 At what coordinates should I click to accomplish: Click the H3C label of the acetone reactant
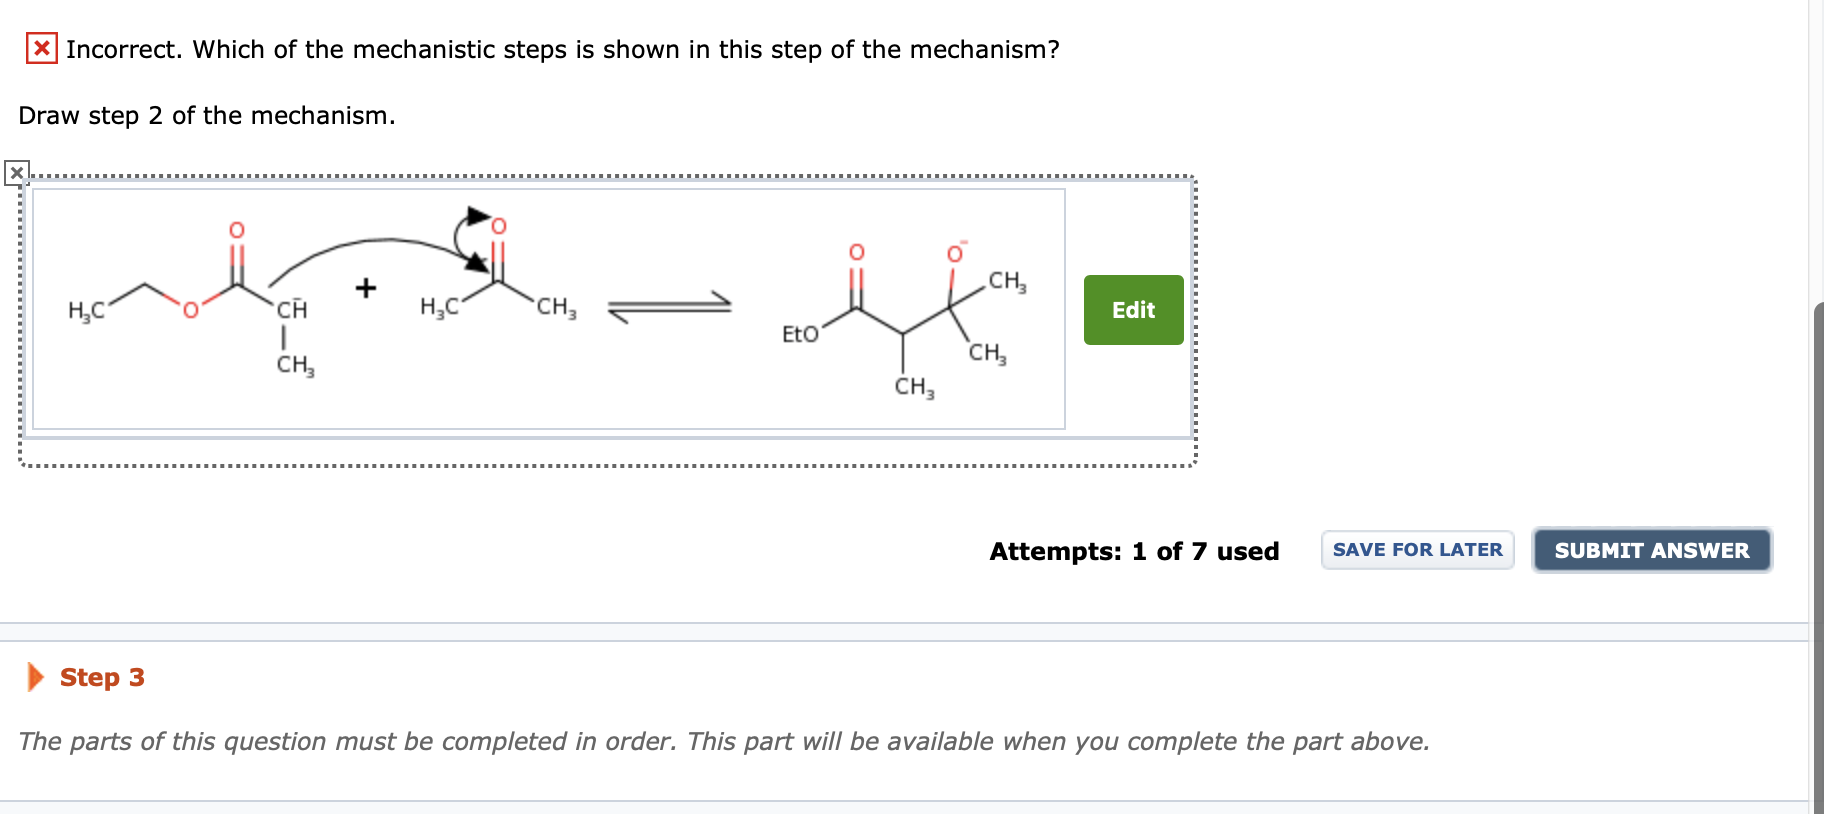[437, 307]
